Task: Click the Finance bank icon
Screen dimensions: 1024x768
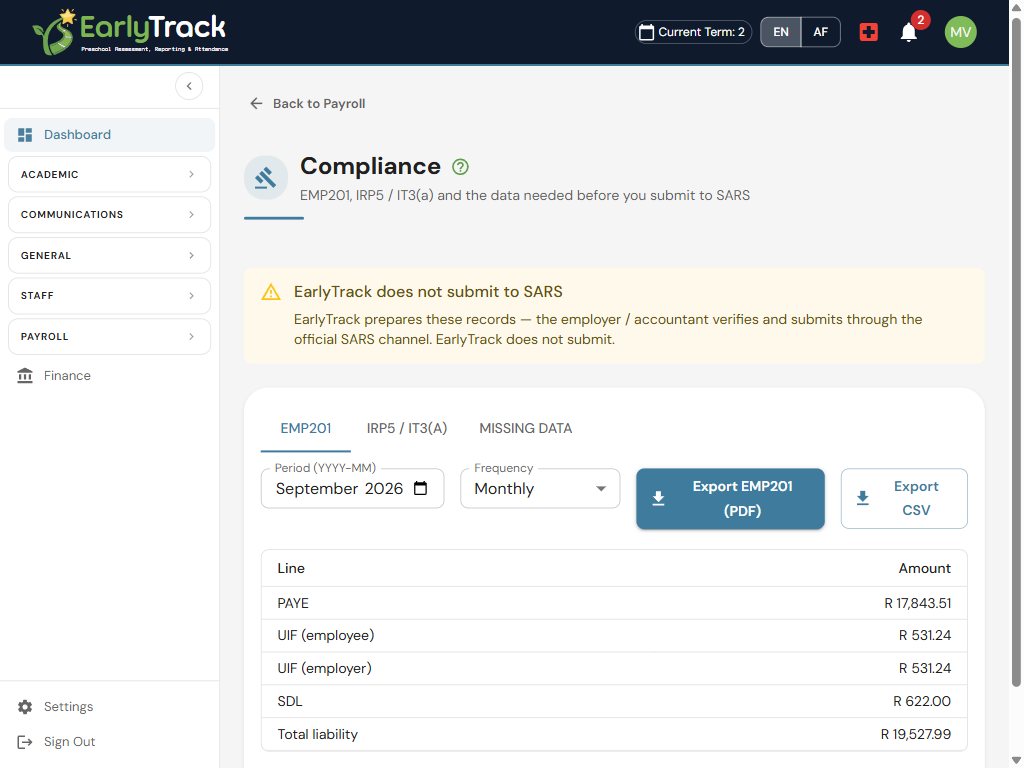Action: click(x=25, y=376)
